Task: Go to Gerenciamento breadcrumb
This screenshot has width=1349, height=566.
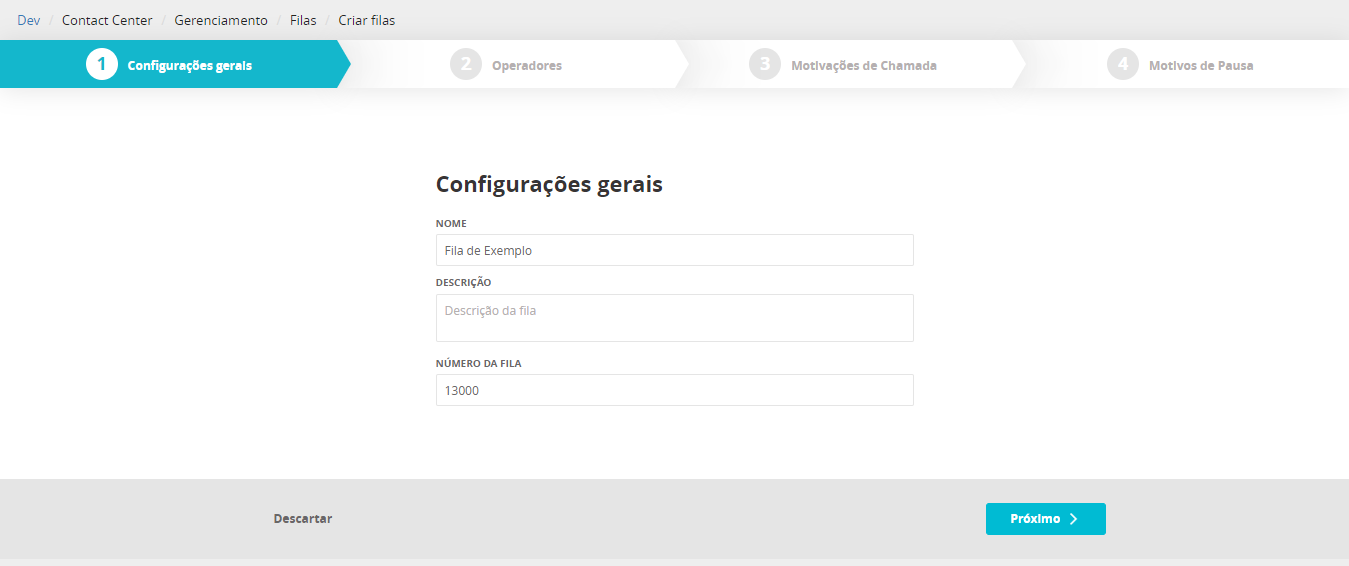Action: pyautogui.click(x=221, y=20)
